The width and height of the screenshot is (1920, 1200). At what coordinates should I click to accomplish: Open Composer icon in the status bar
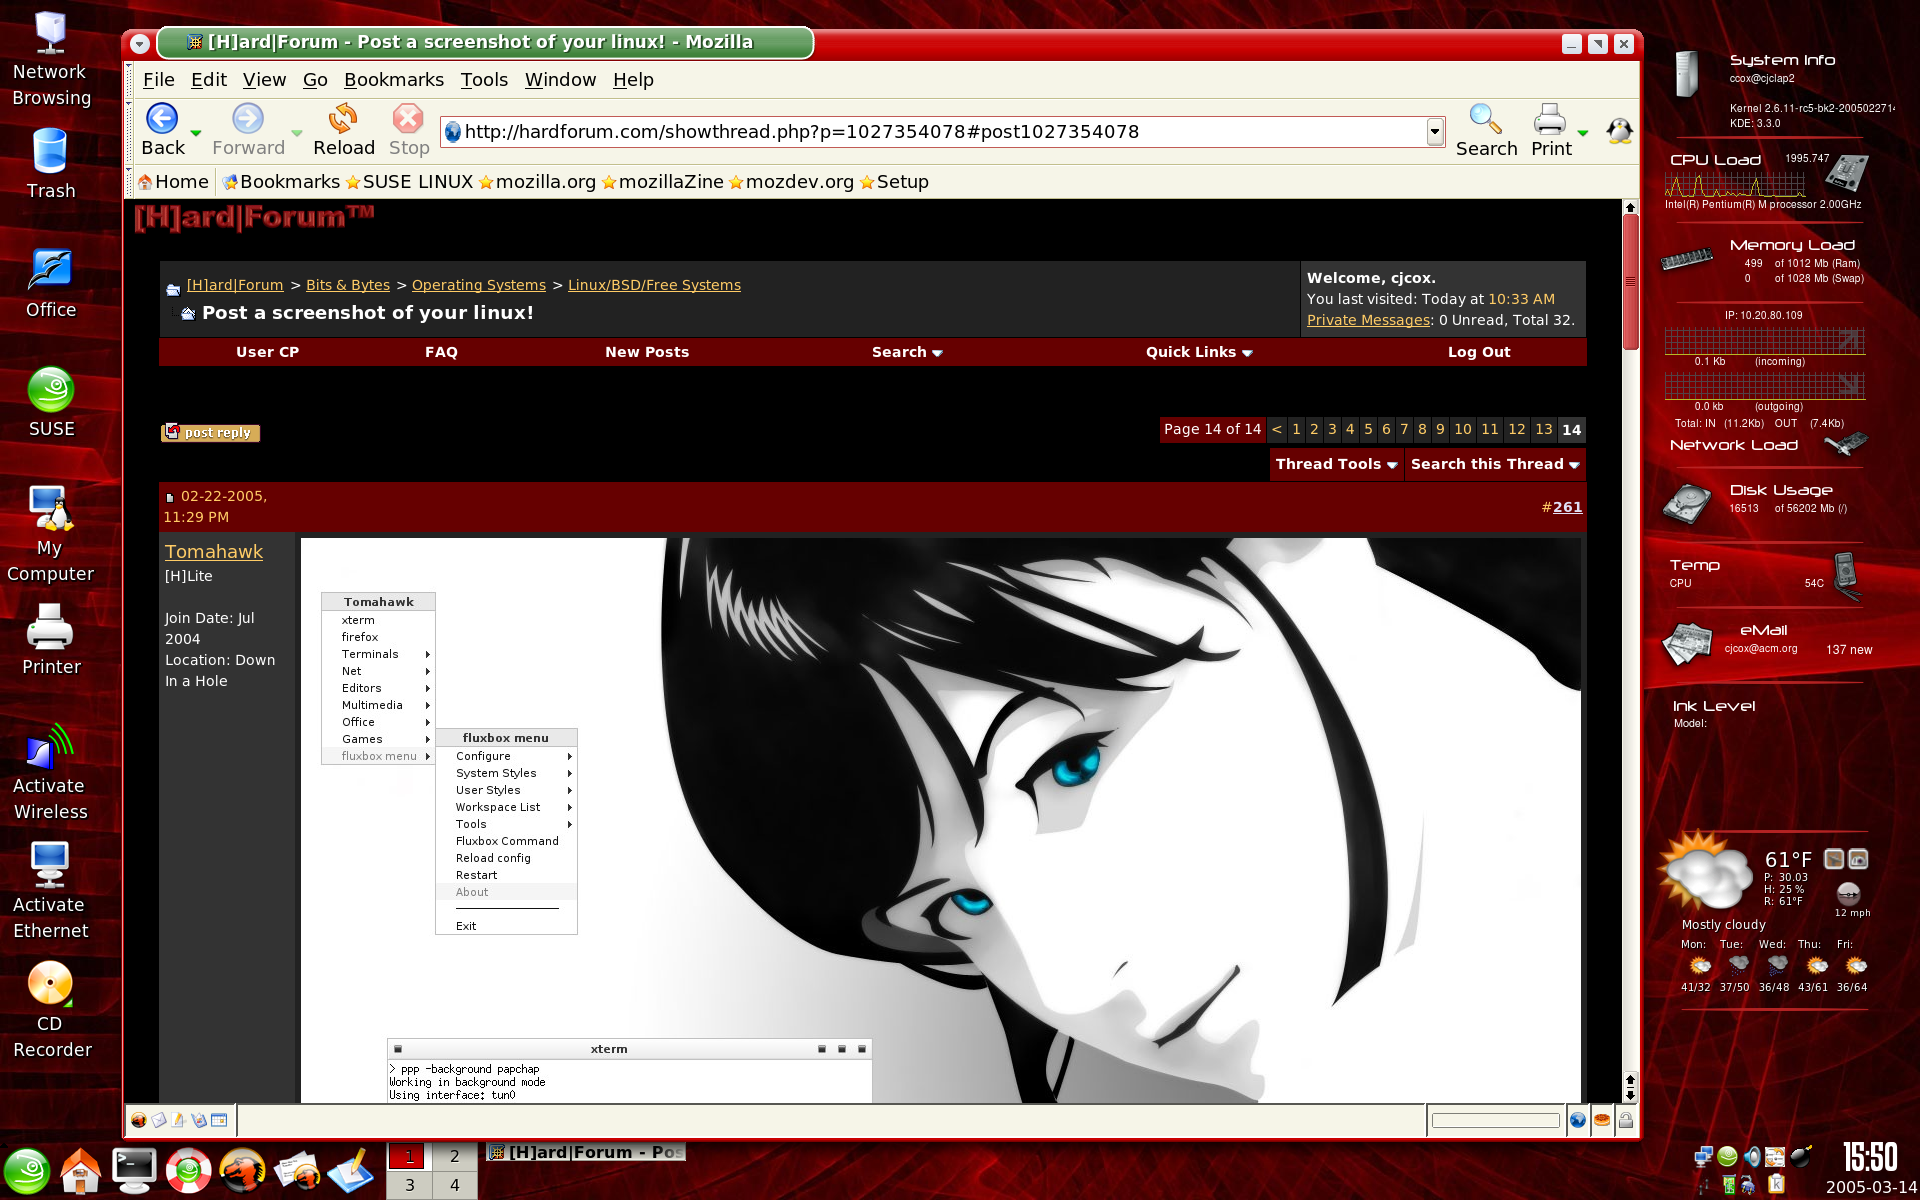pyautogui.click(x=178, y=1120)
